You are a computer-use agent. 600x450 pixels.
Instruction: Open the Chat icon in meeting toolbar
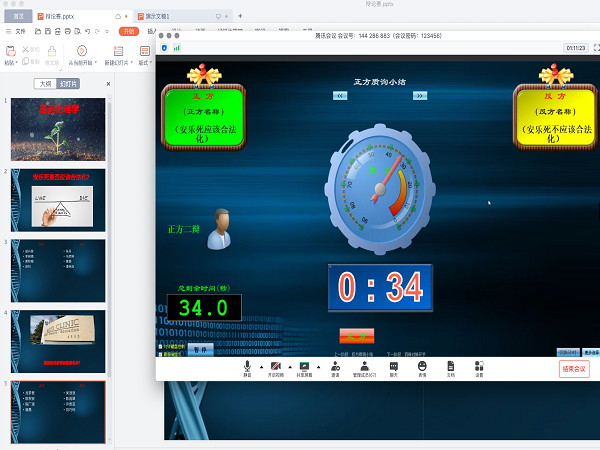[x=393, y=368]
